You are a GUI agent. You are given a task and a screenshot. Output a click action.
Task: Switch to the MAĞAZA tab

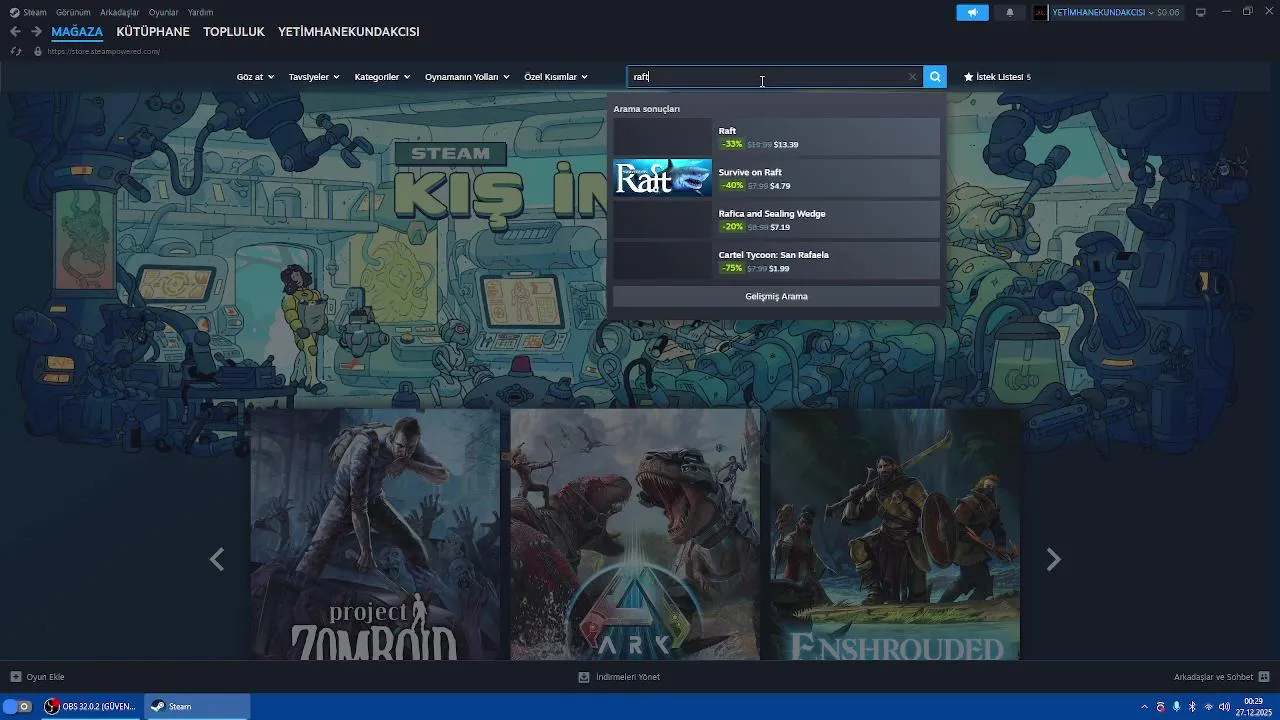coord(77,32)
